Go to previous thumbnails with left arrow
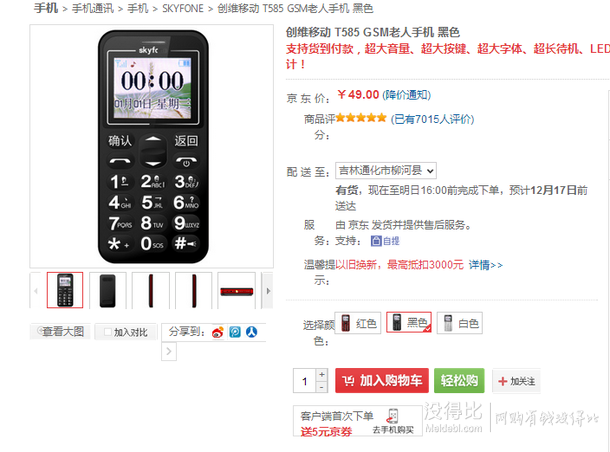Image resolution: width=610 pixels, height=452 pixels. [36, 291]
